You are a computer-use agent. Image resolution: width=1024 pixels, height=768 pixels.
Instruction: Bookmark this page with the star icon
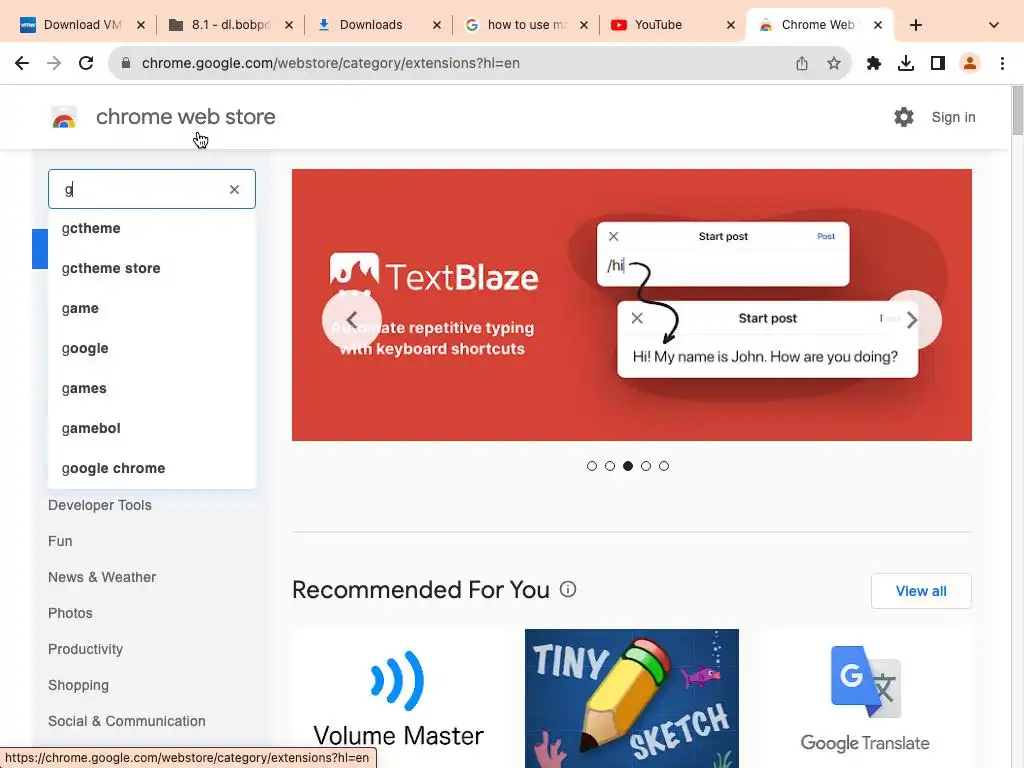(834, 63)
